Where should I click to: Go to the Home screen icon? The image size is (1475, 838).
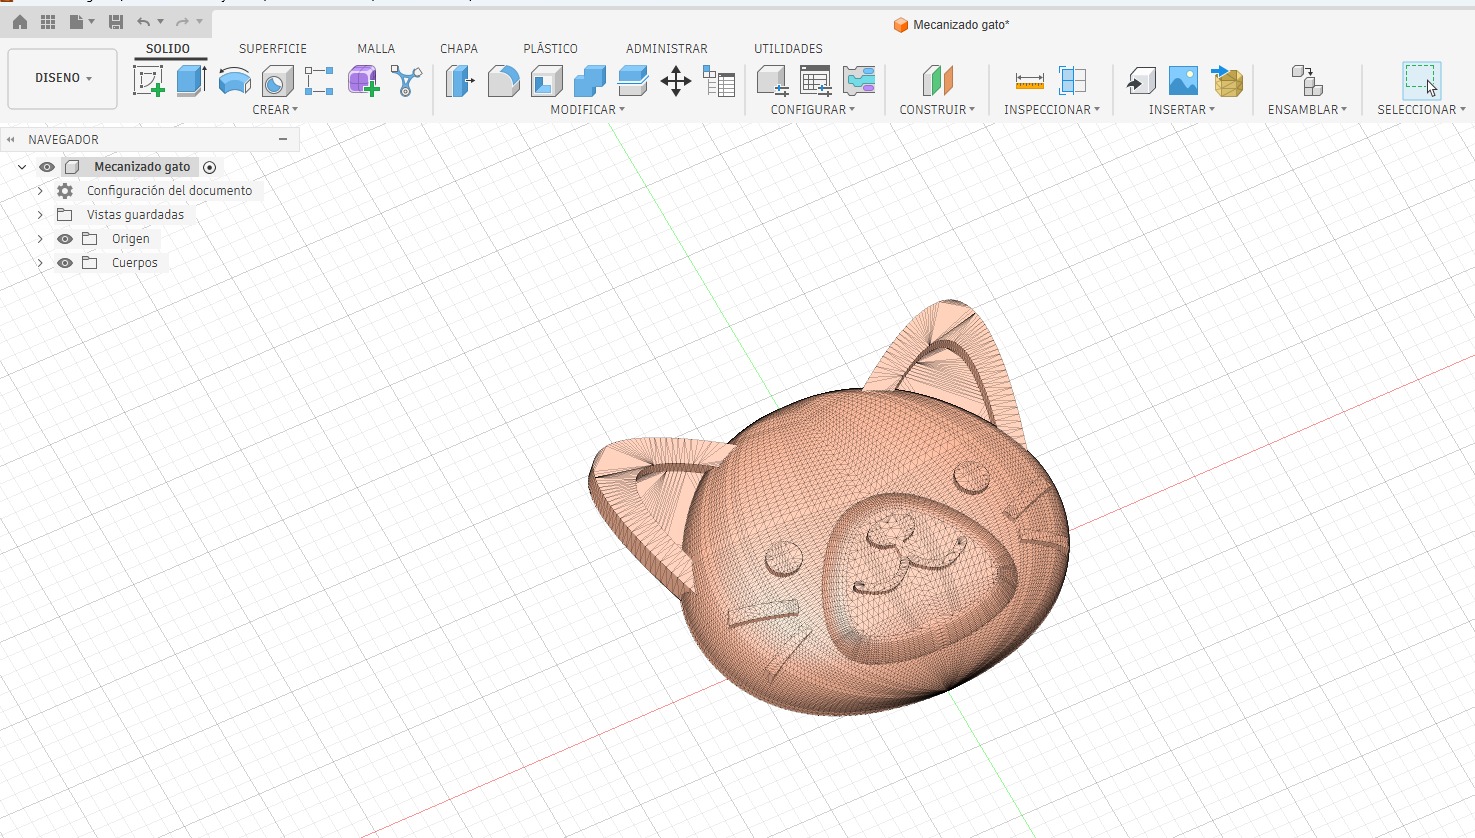[x=20, y=22]
